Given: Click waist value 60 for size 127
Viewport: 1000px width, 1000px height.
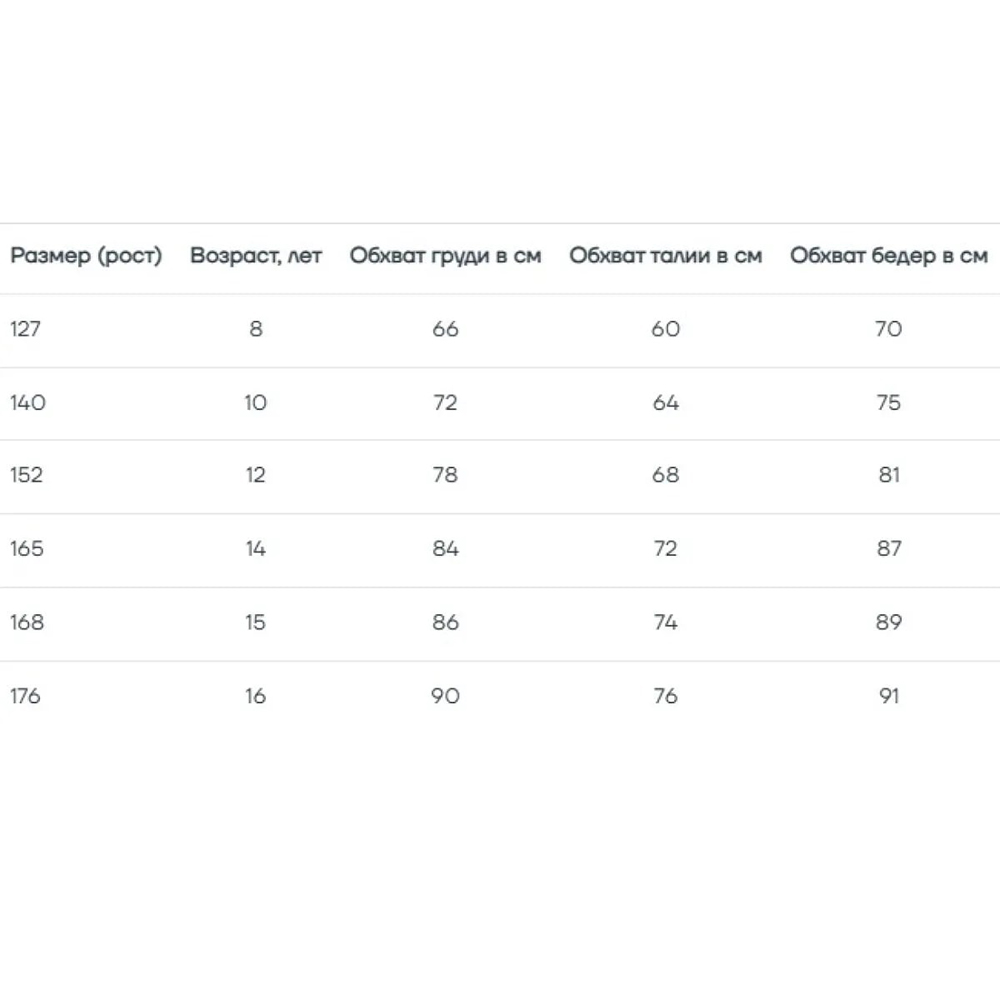Looking at the screenshot, I should point(665,329).
